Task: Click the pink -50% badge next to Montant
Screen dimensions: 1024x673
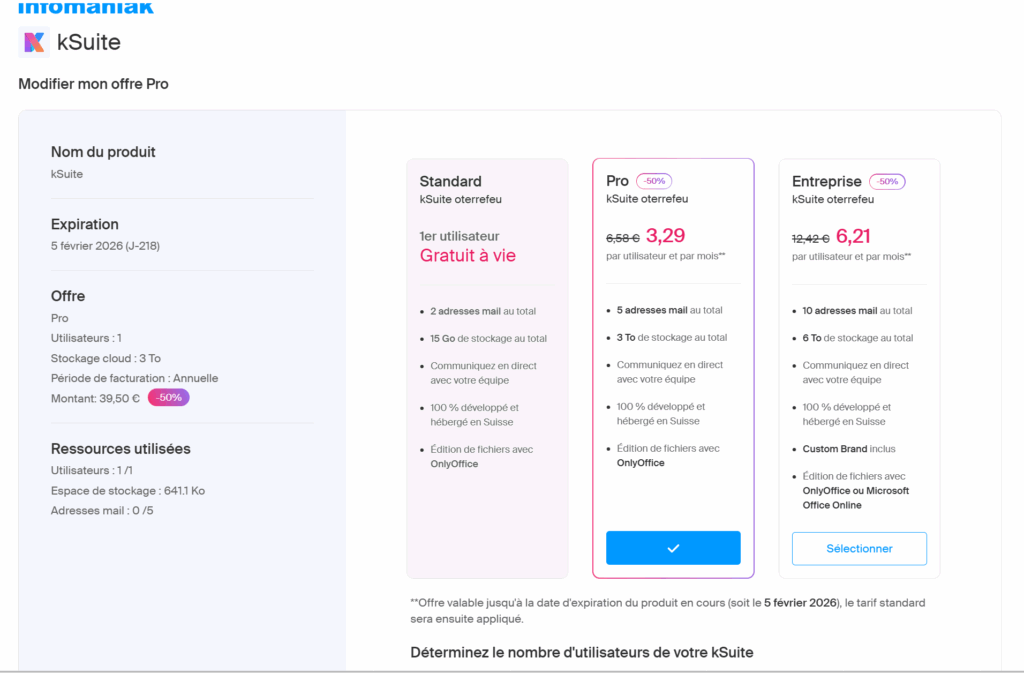Action: coord(168,398)
